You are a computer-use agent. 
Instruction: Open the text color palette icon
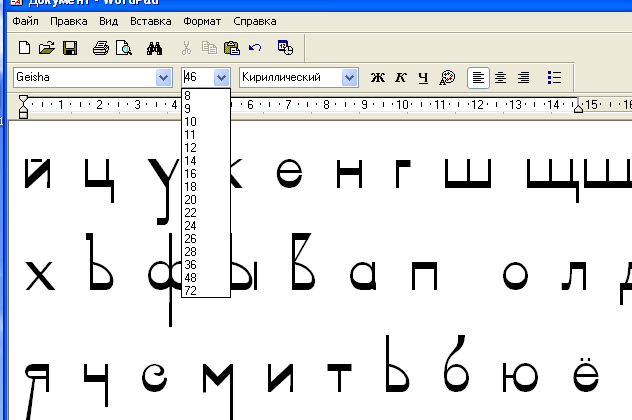pos(448,77)
